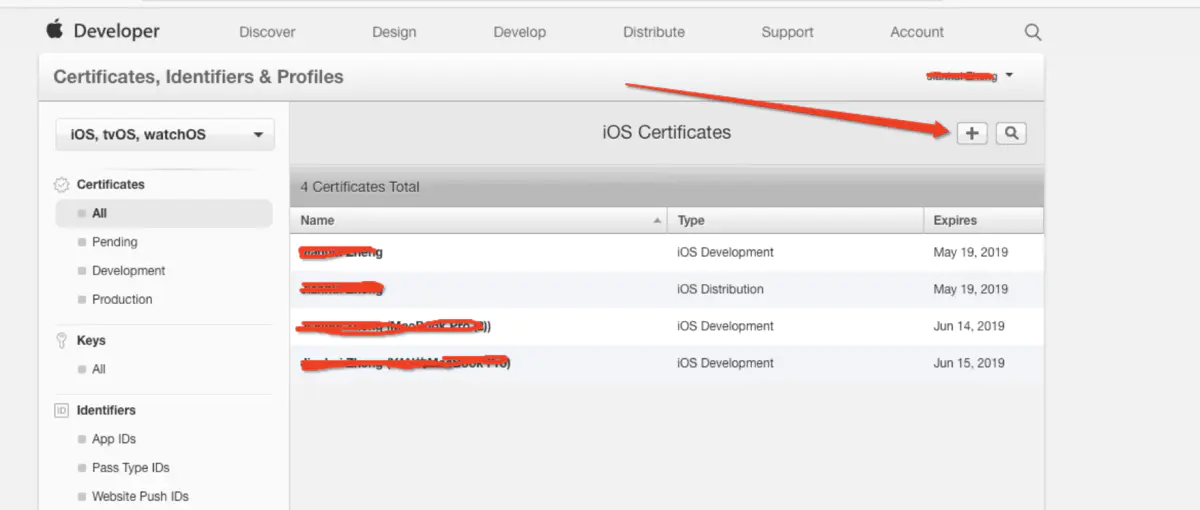The height and width of the screenshot is (510, 1200).
Task: Open App IDs in Identifiers
Action: tap(113, 440)
